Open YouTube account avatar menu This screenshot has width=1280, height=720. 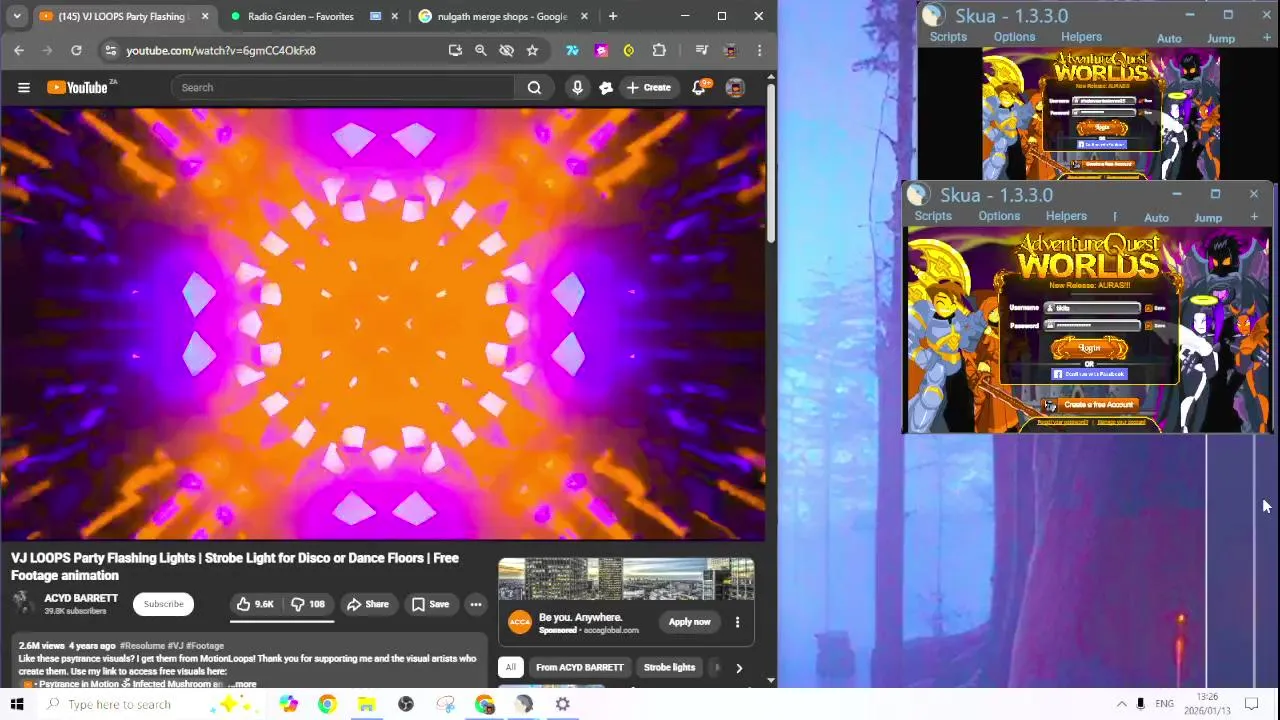coord(735,88)
